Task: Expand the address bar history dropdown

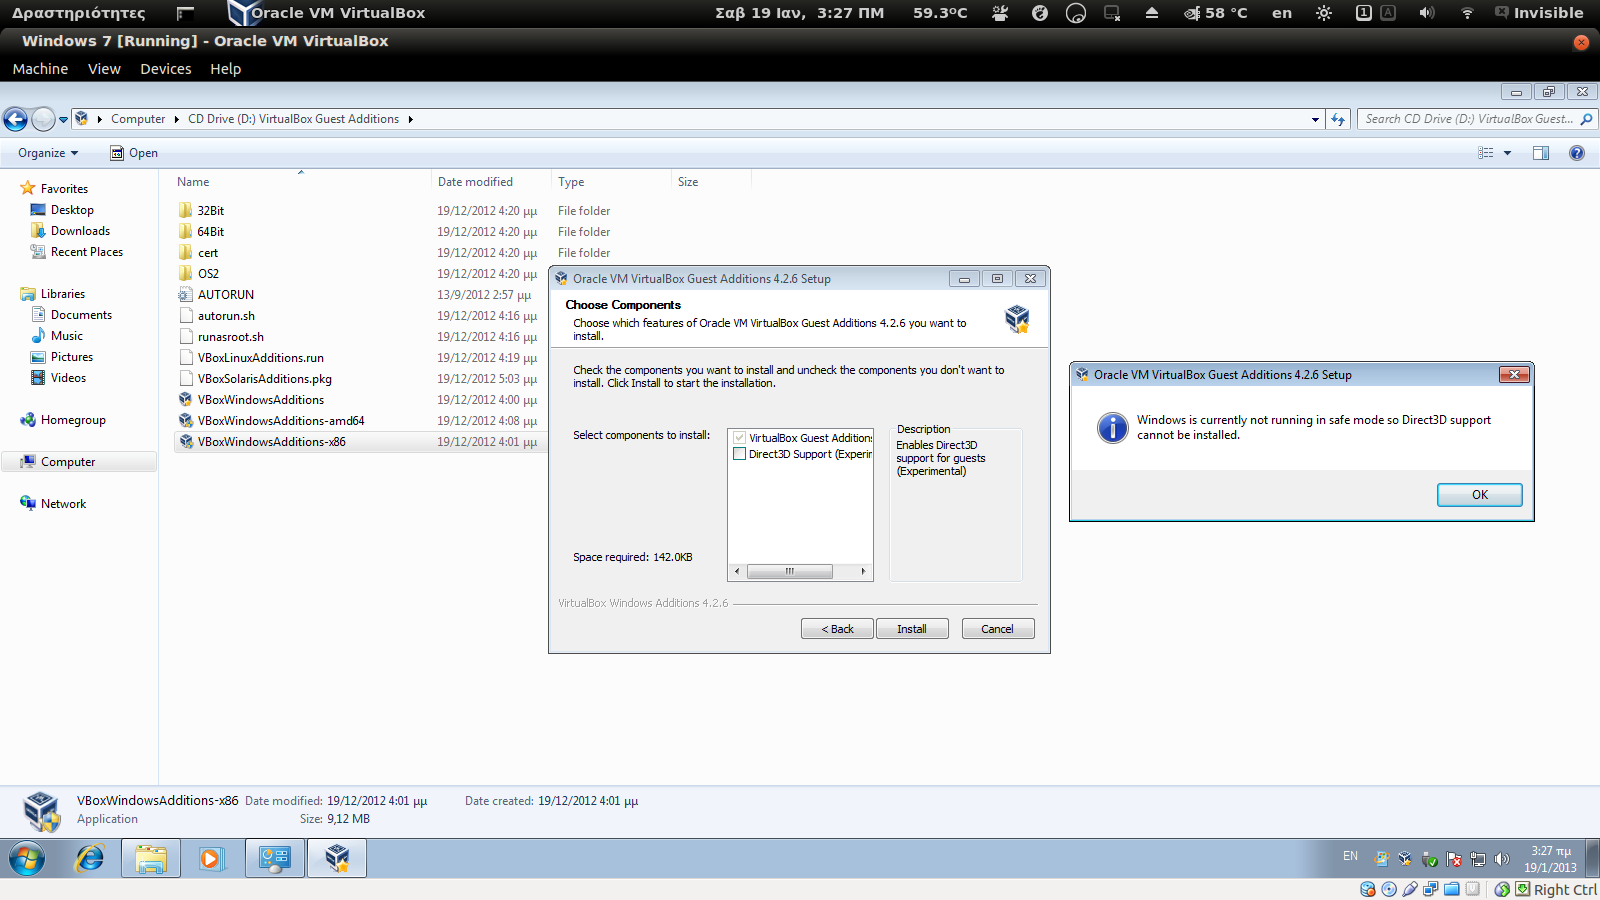Action: click(1315, 119)
